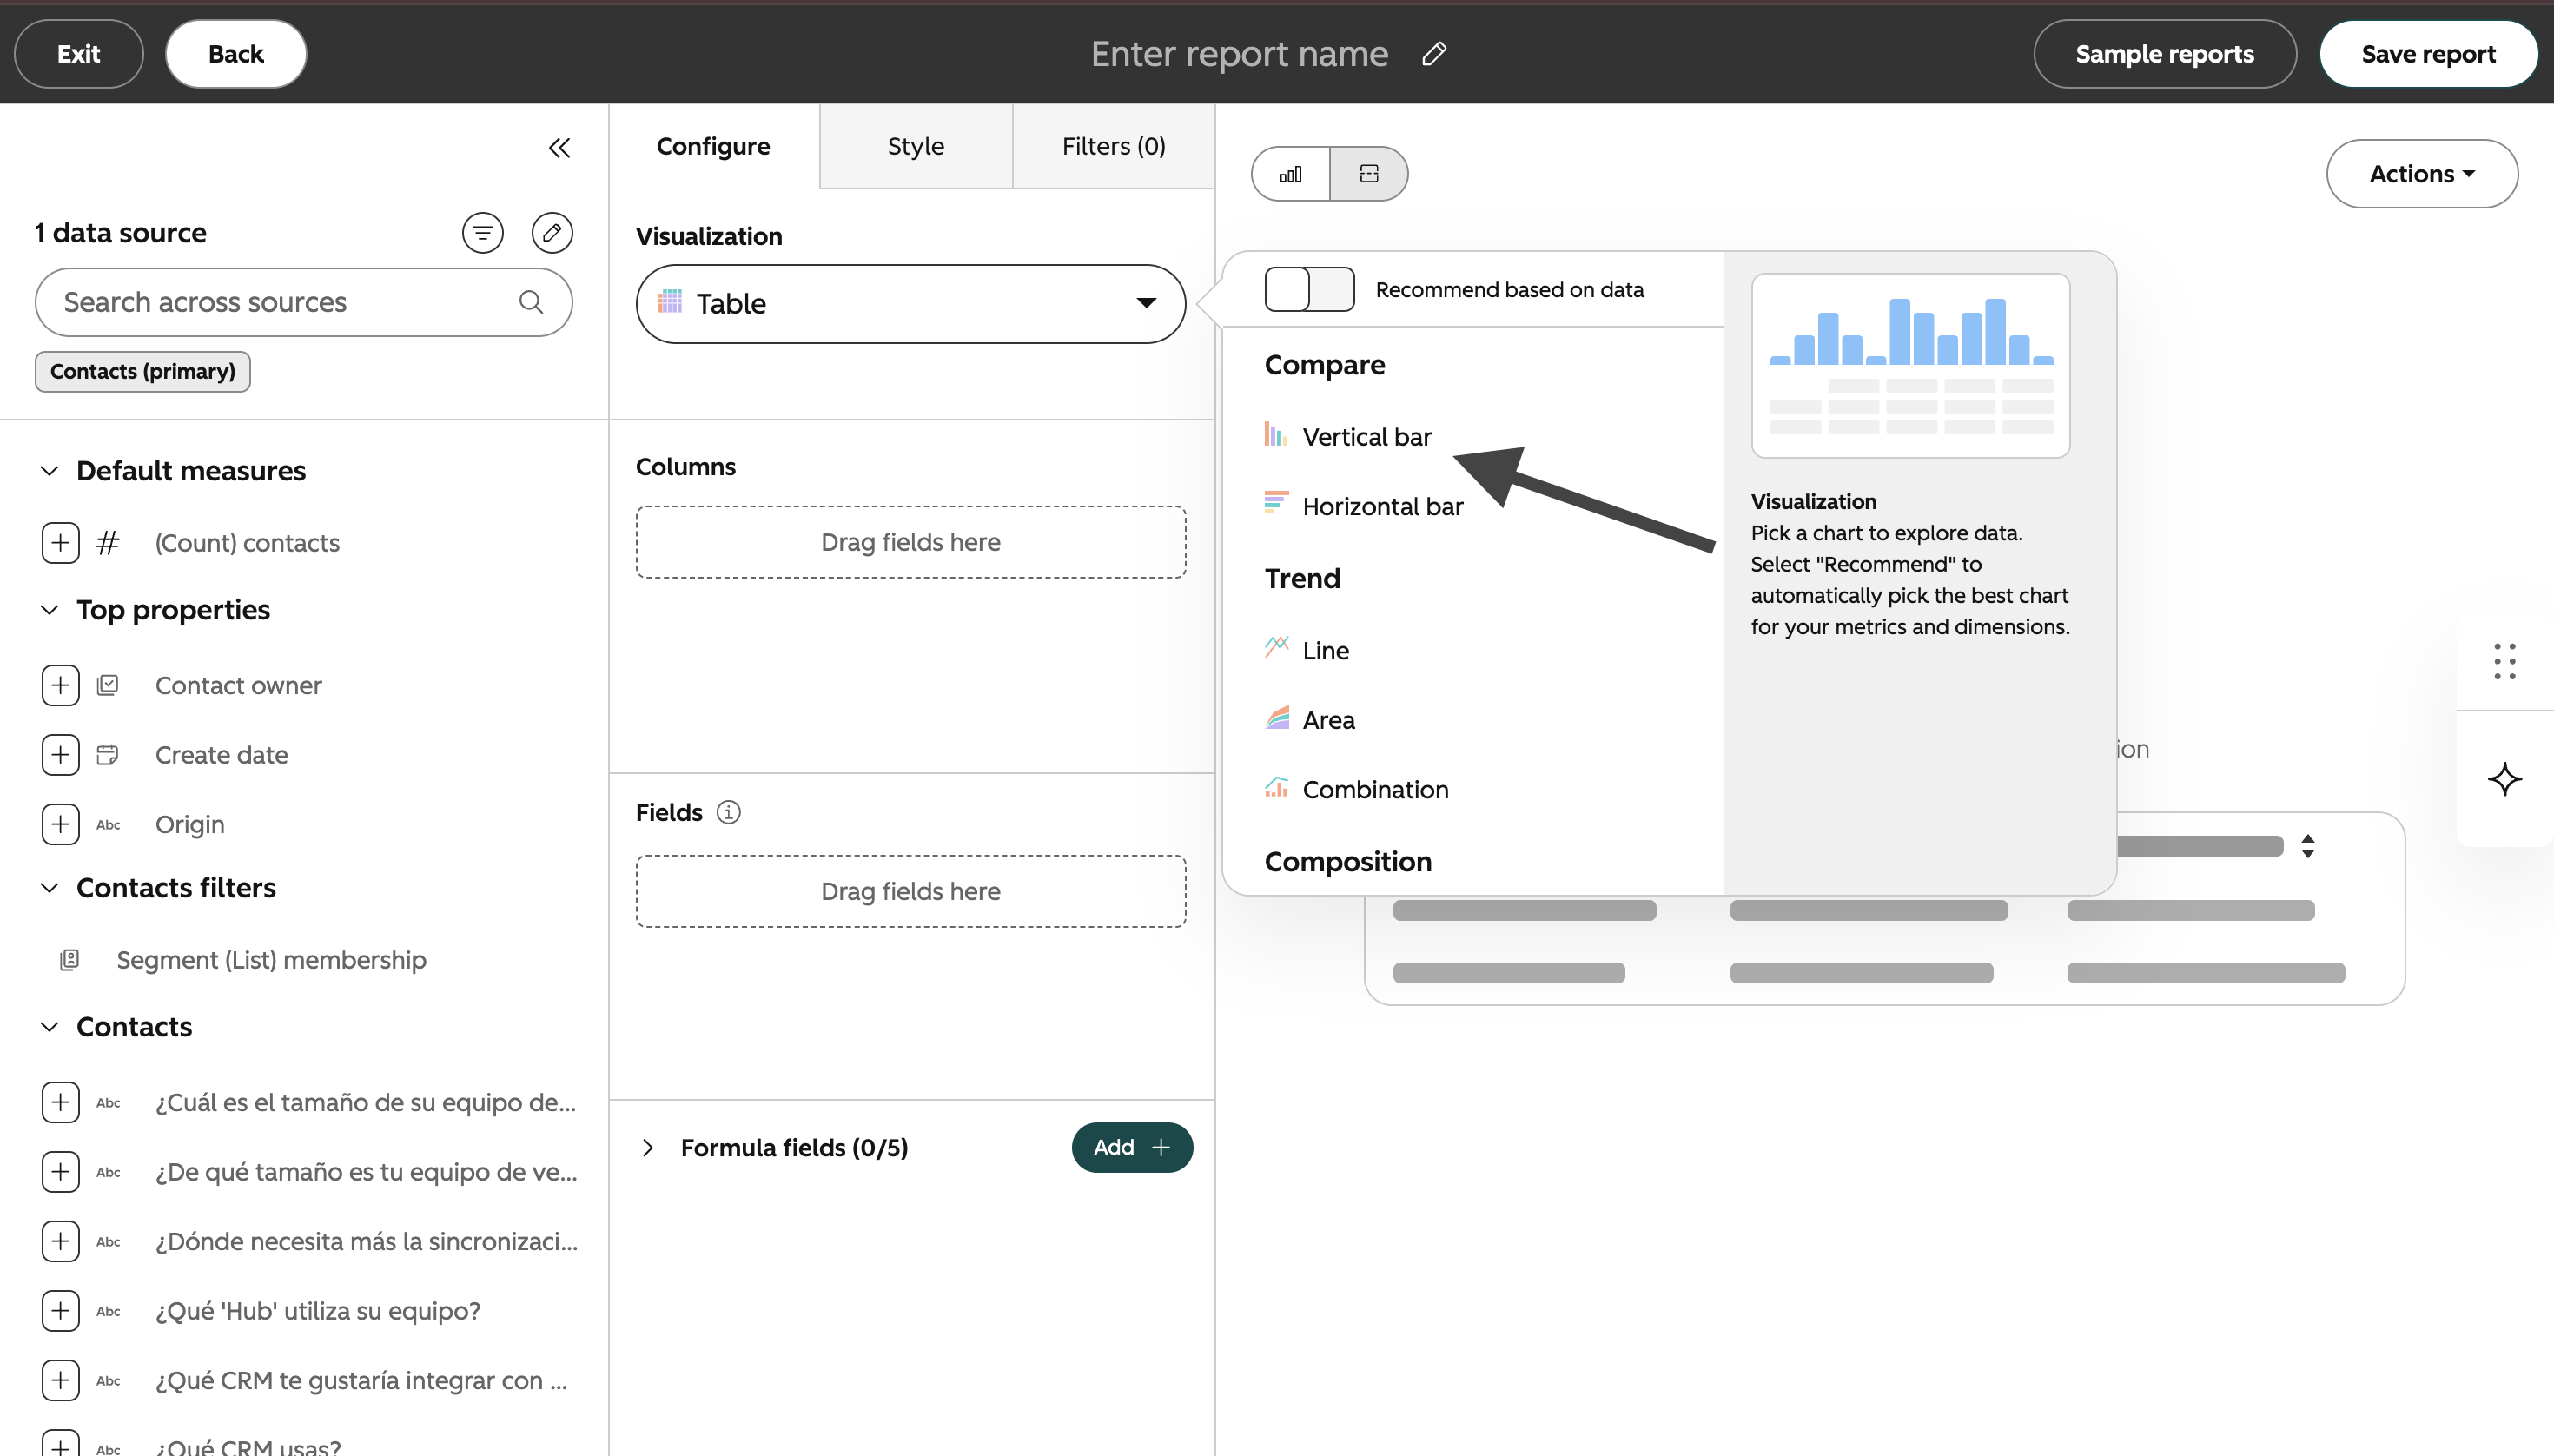2554x1456 pixels.
Task: Collapse the Contacts section
Action: 49,1027
